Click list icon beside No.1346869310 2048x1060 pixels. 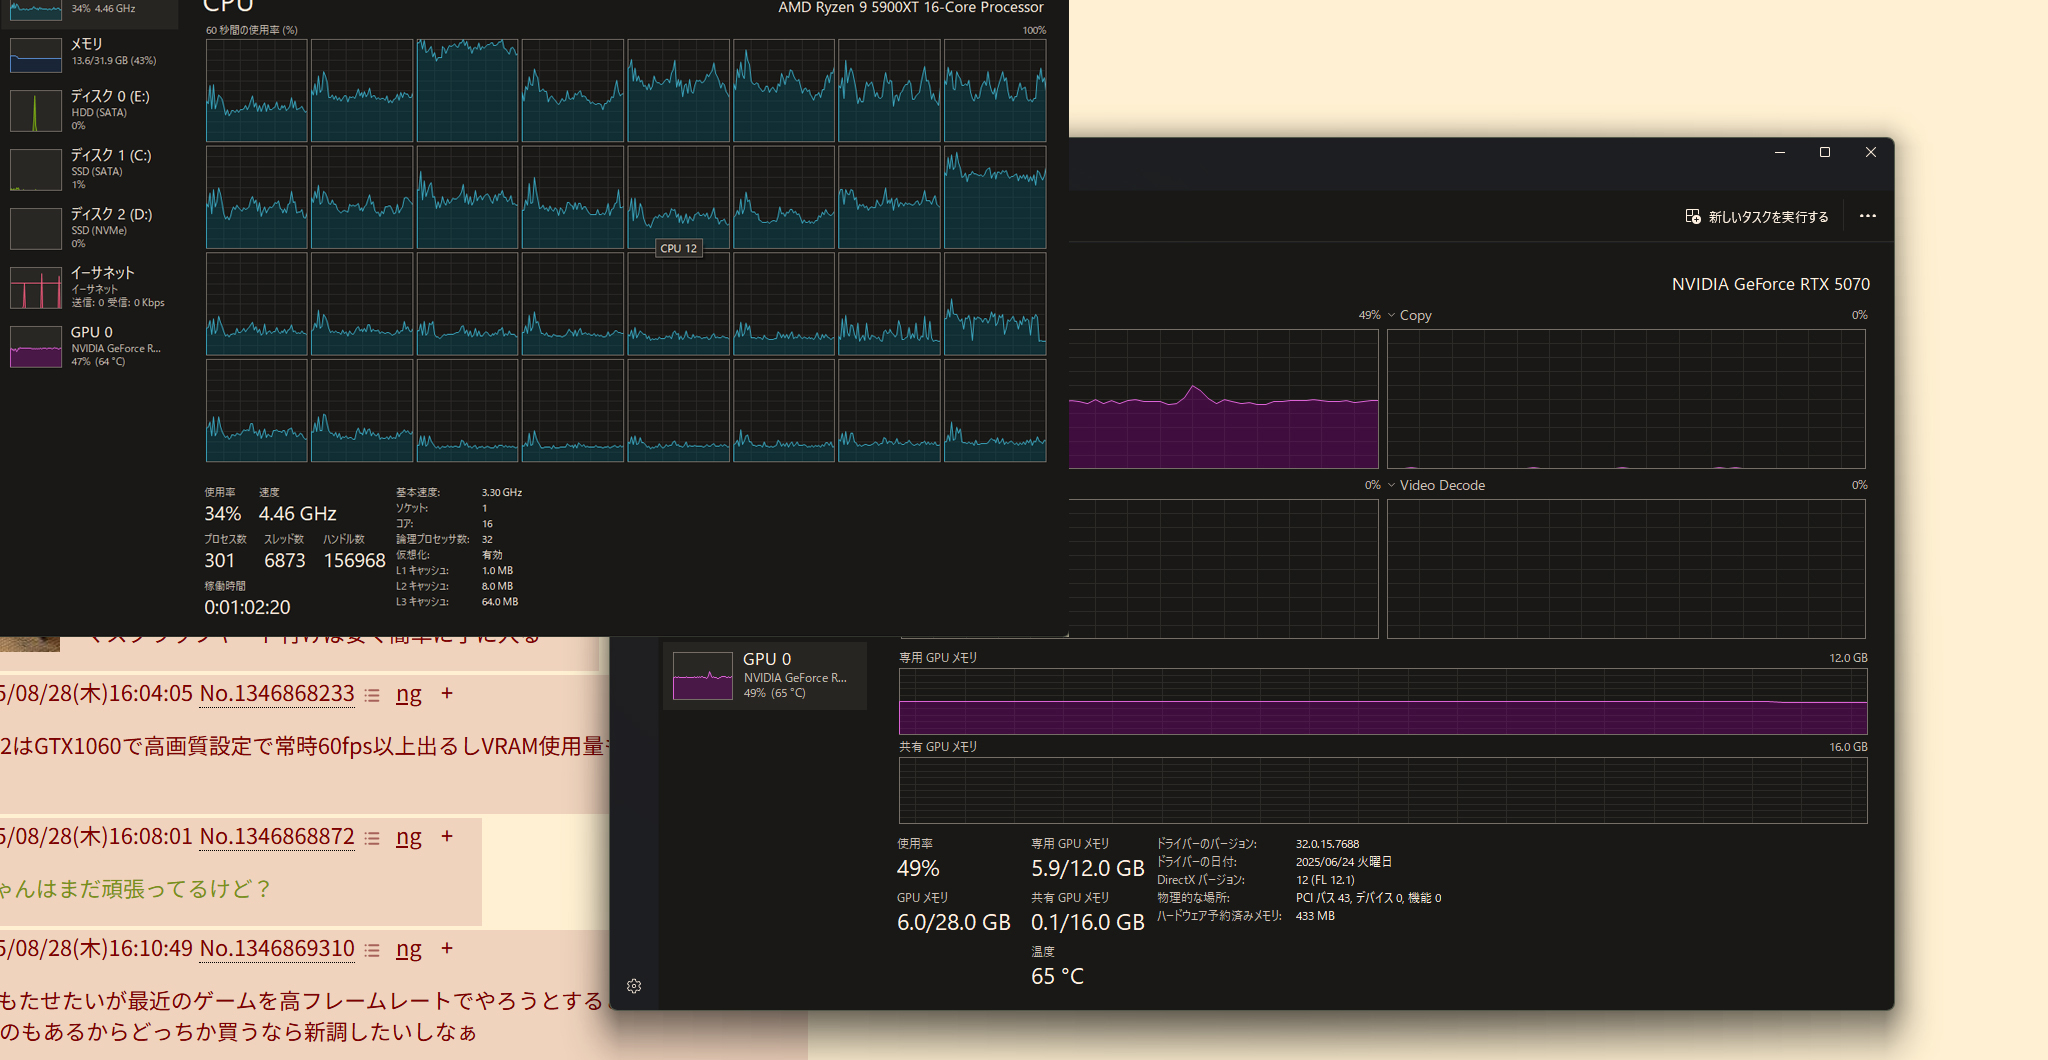[x=372, y=950]
